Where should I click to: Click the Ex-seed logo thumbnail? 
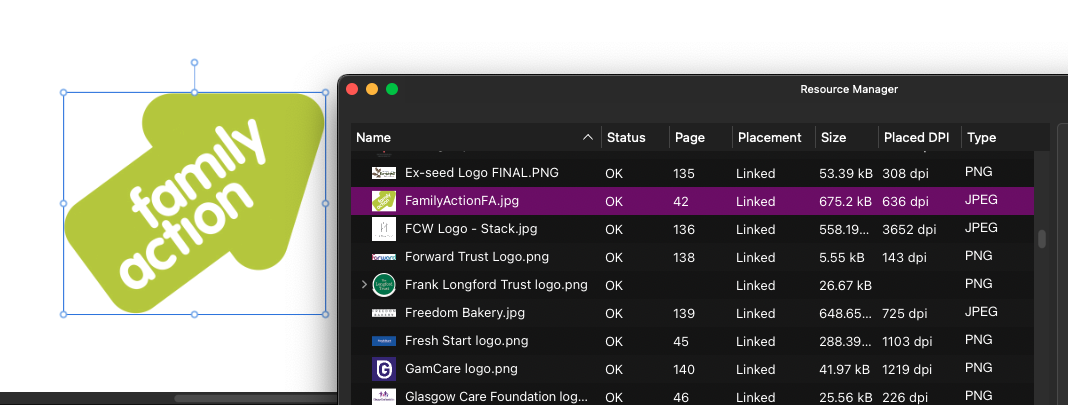click(x=384, y=173)
